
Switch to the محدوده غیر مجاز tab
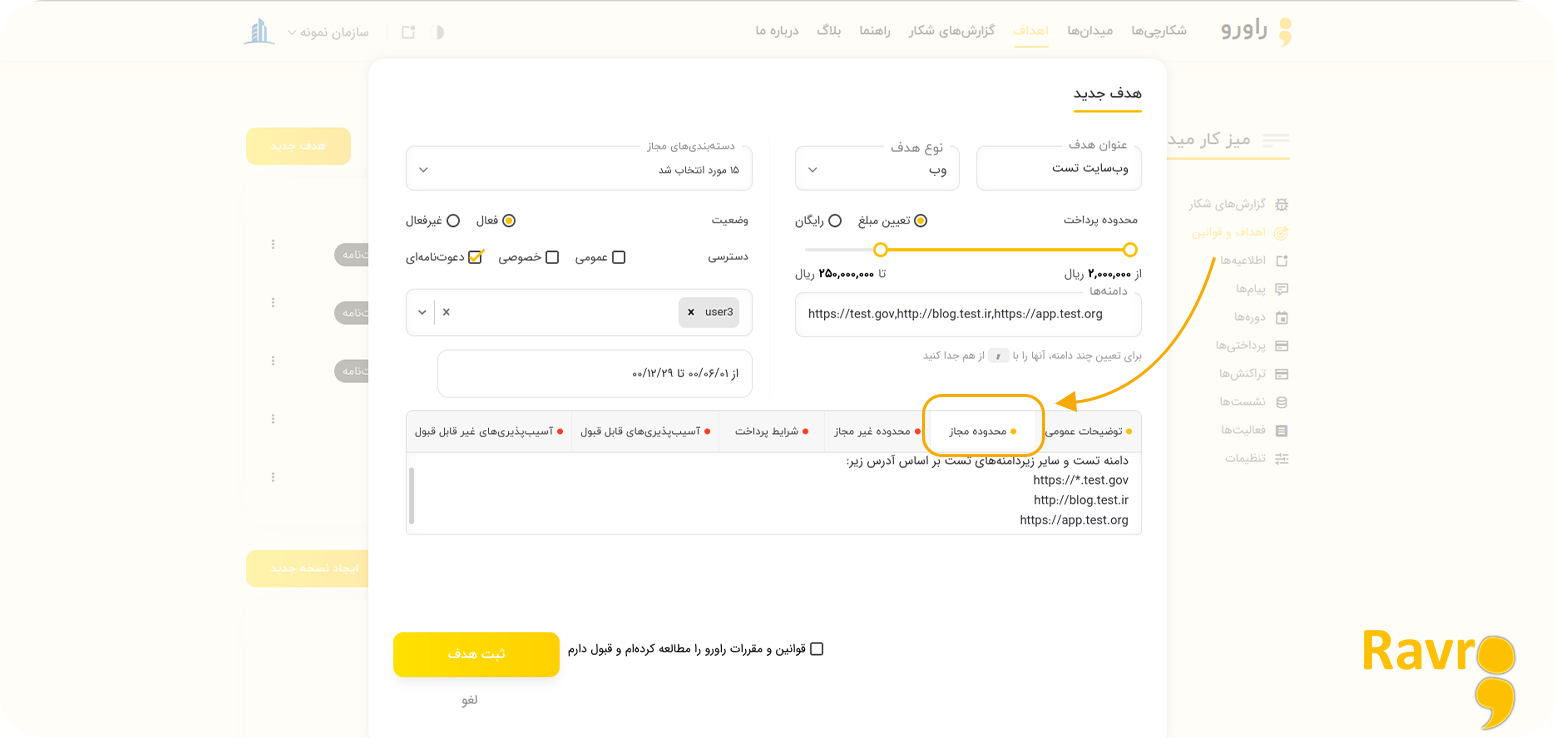[x=873, y=432]
